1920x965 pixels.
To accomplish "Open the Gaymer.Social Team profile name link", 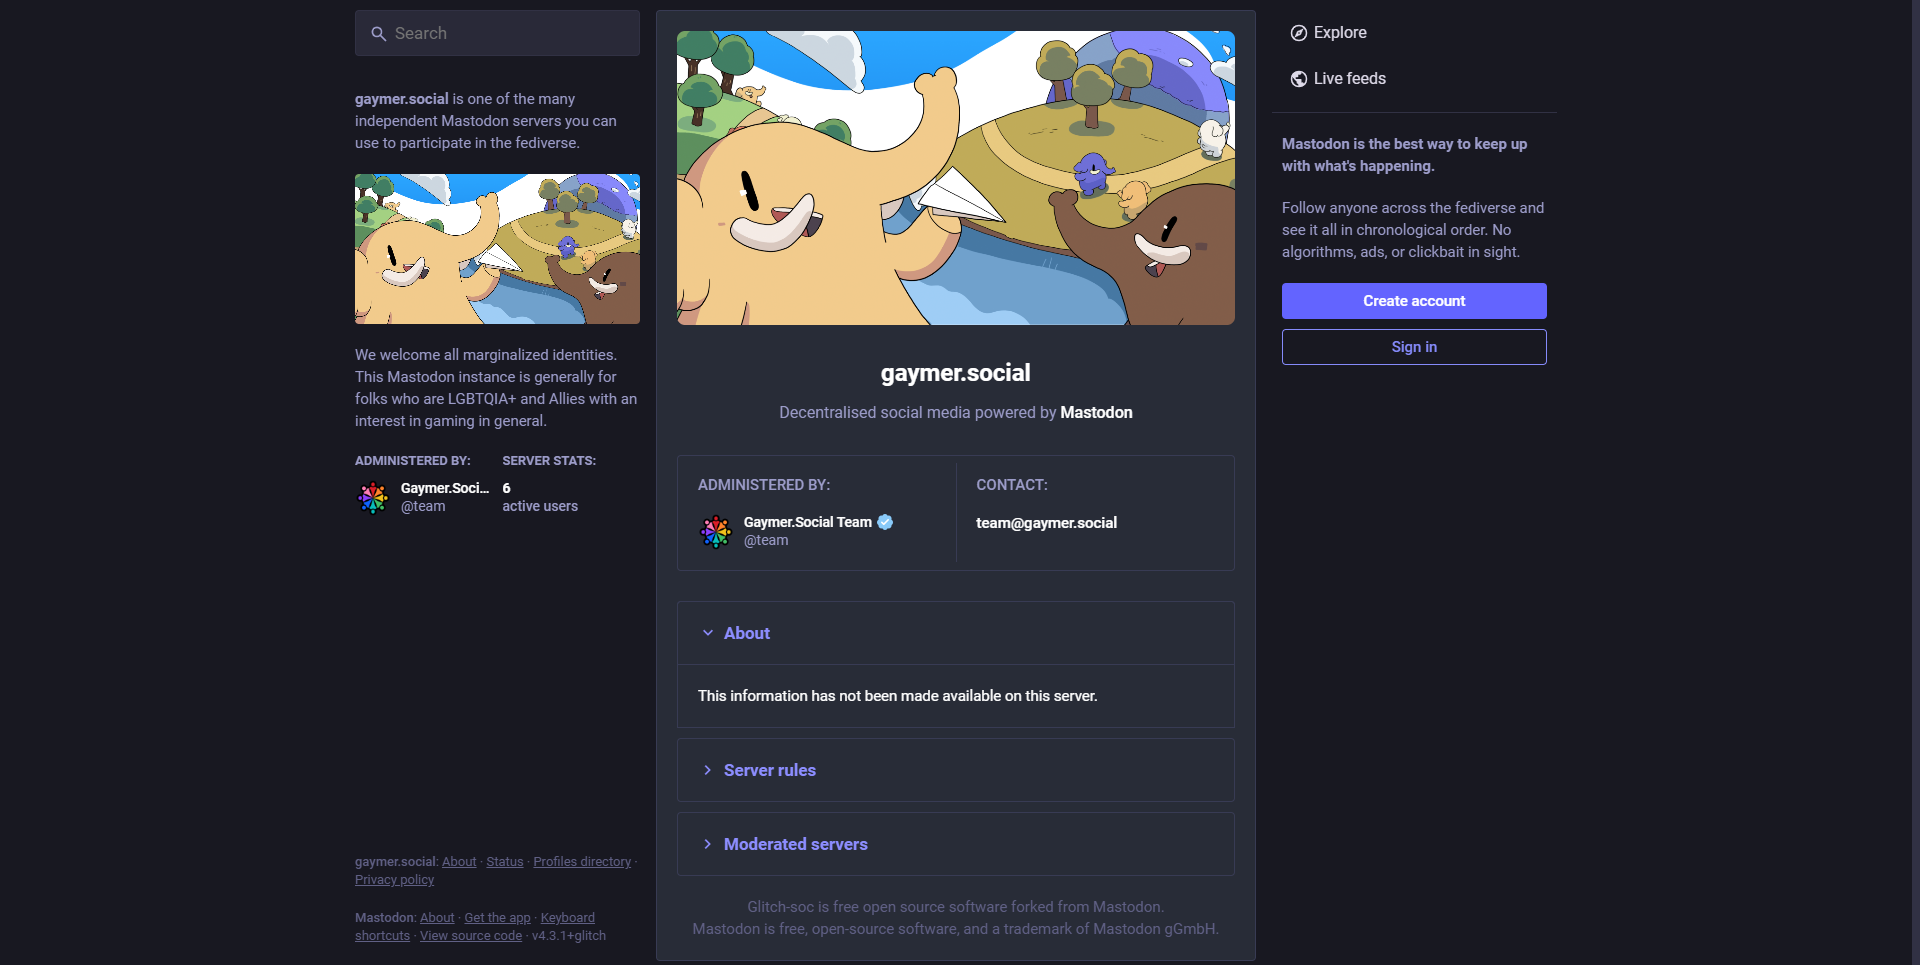I will click(808, 522).
